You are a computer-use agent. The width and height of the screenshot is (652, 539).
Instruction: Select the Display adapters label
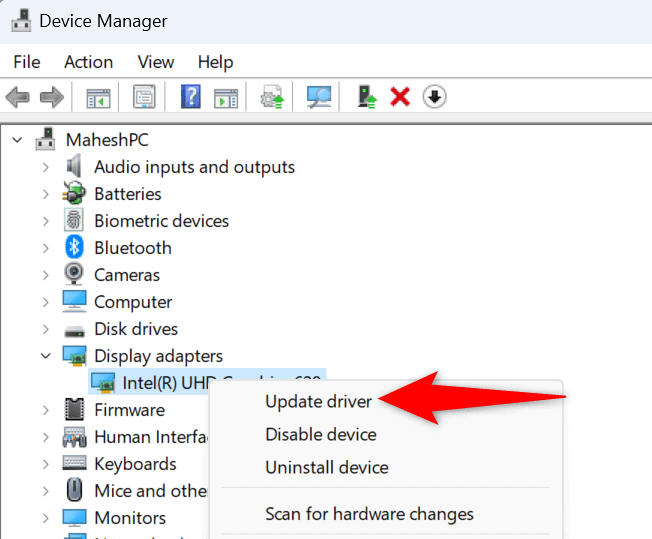tap(158, 356)
